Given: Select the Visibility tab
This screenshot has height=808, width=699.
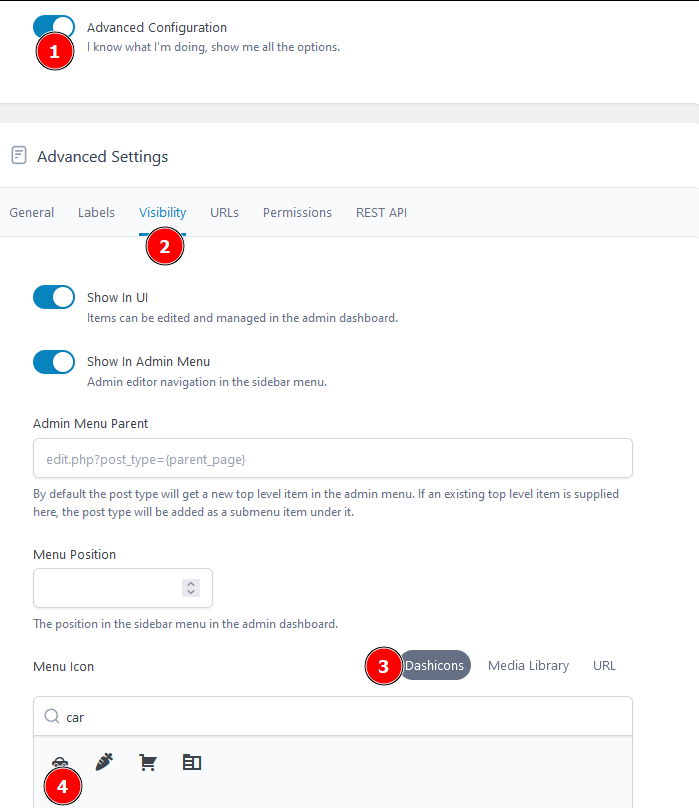Looking at the screenshot, I should 162,212.
